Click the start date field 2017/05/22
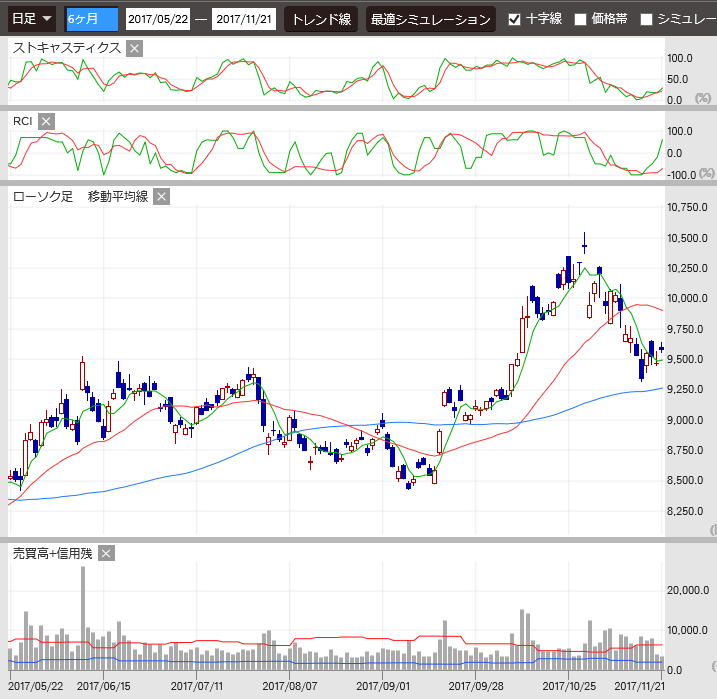This screenshot has width=717, height=699. 159,19
